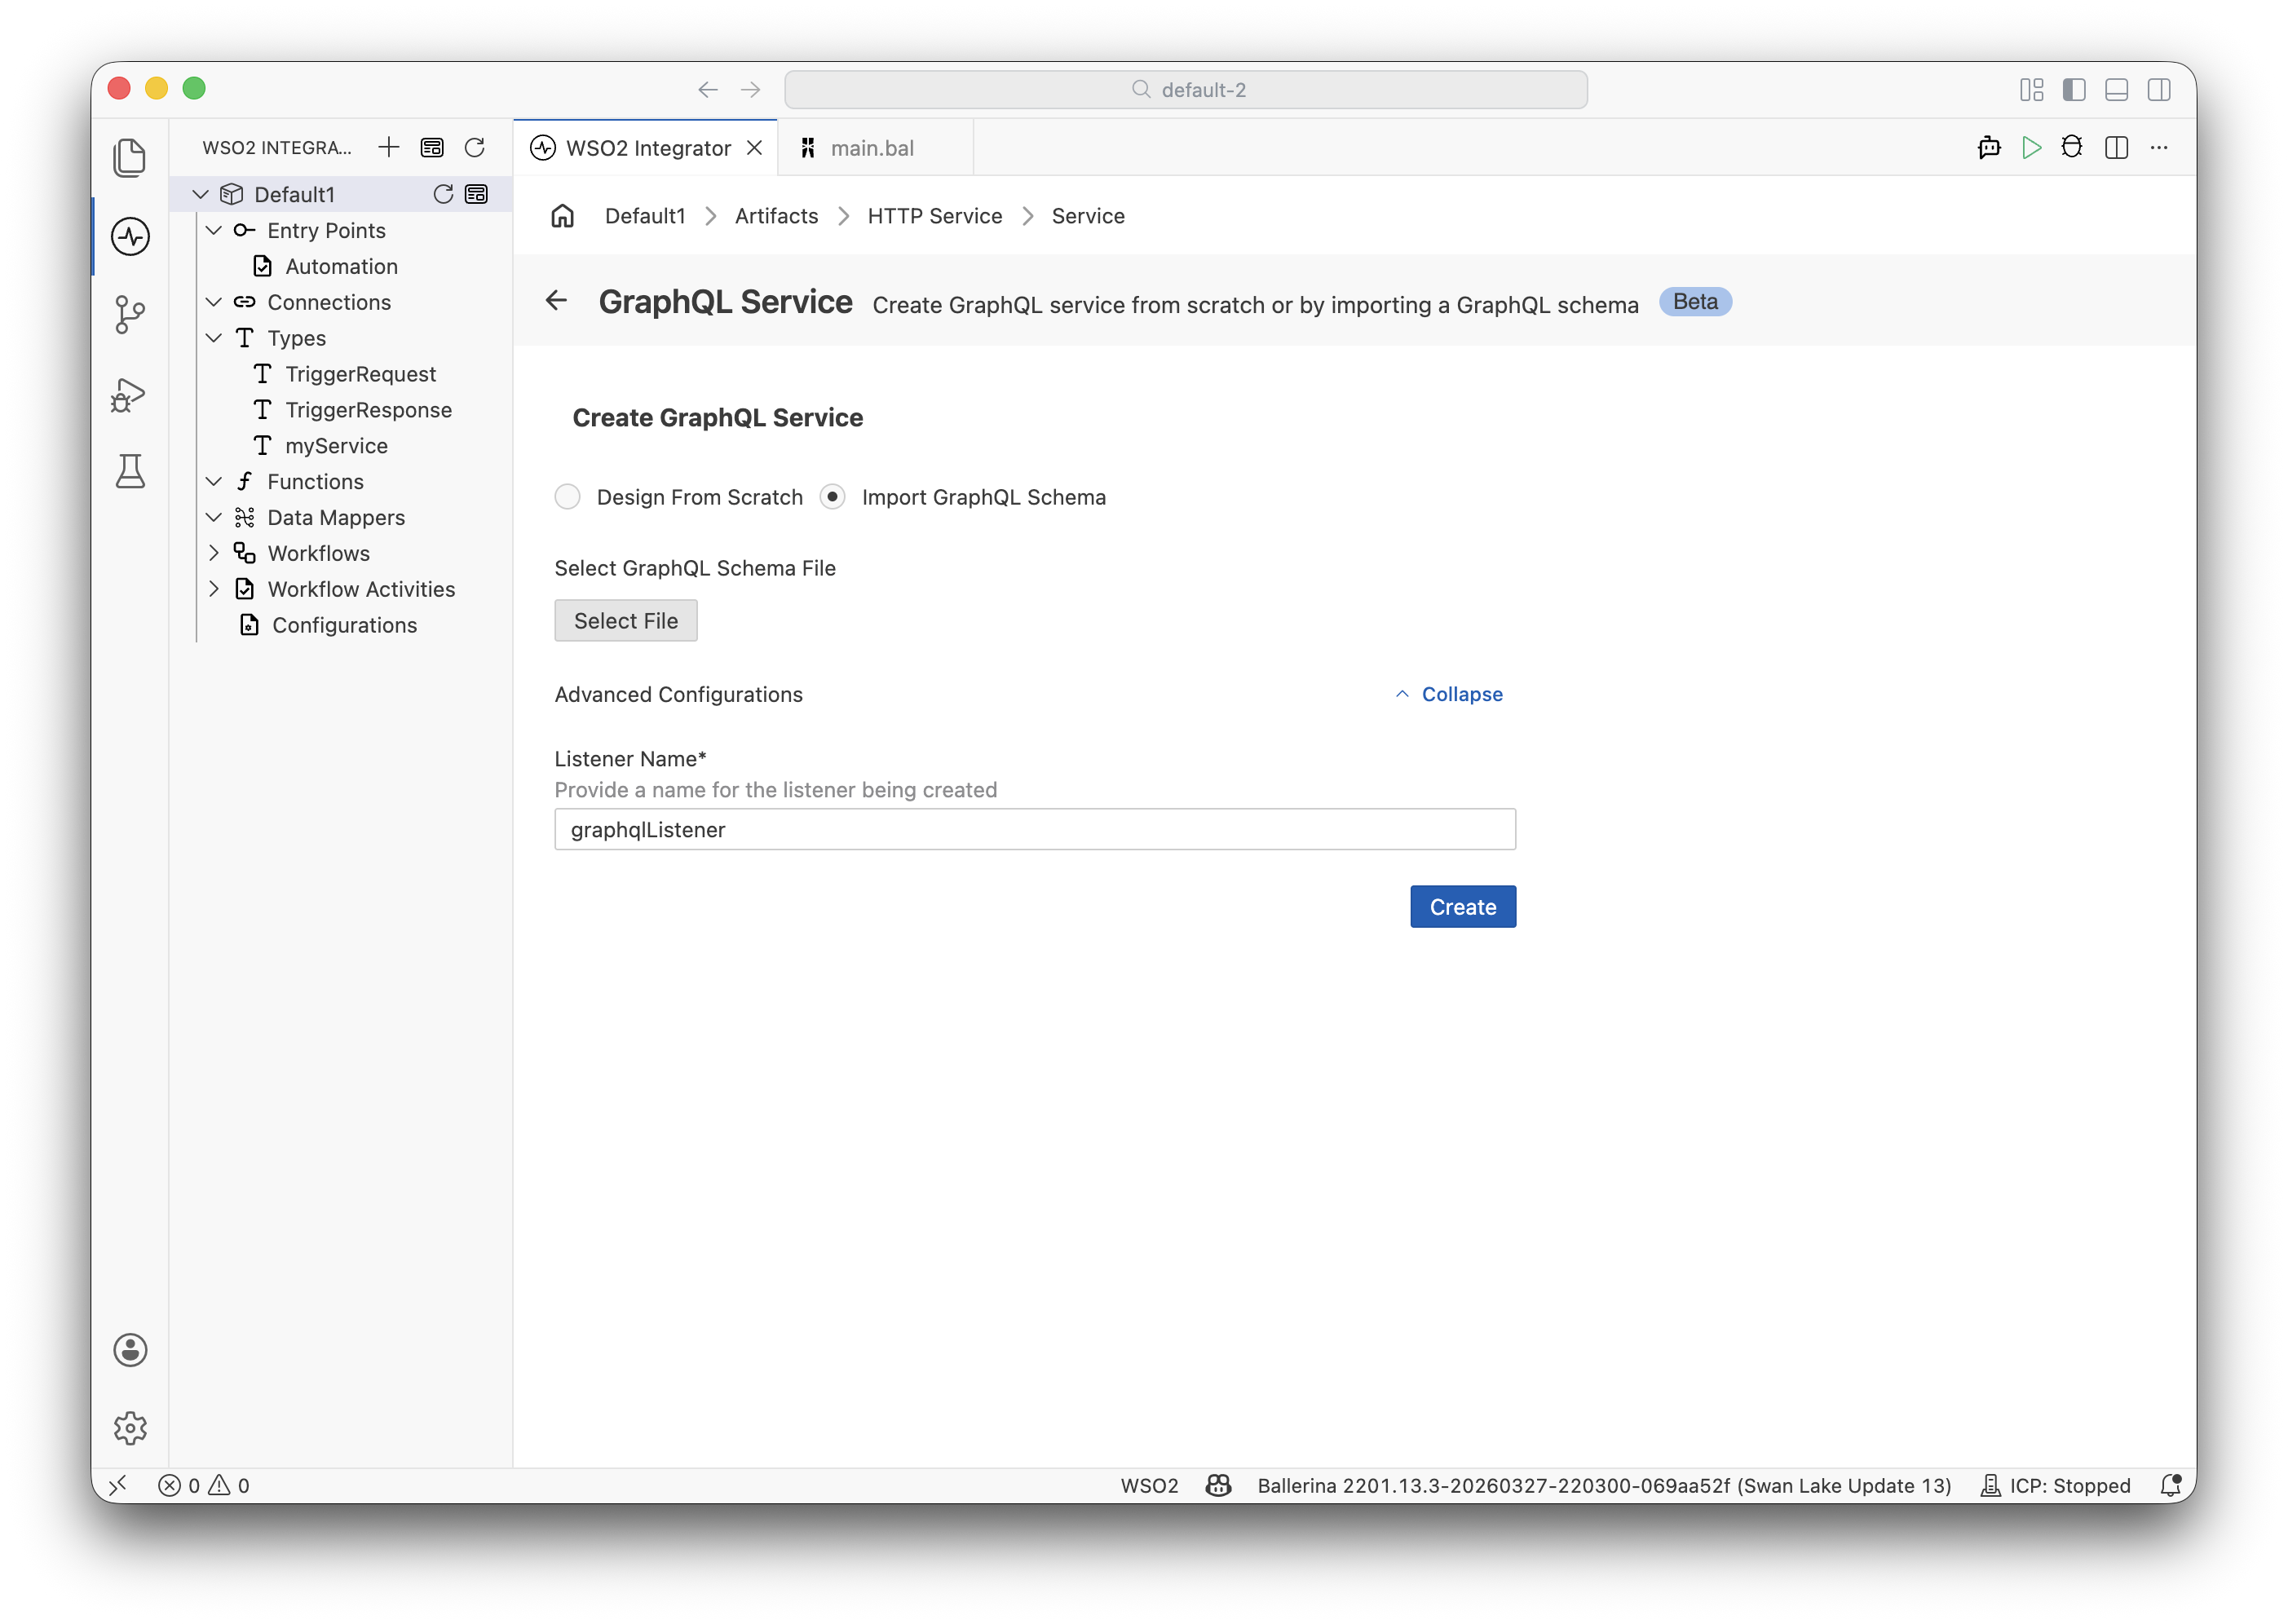This screenshot has width=2288, height=1624.
Task: Toggle bottom panel visibility icon
Action: pos(2116,90)
